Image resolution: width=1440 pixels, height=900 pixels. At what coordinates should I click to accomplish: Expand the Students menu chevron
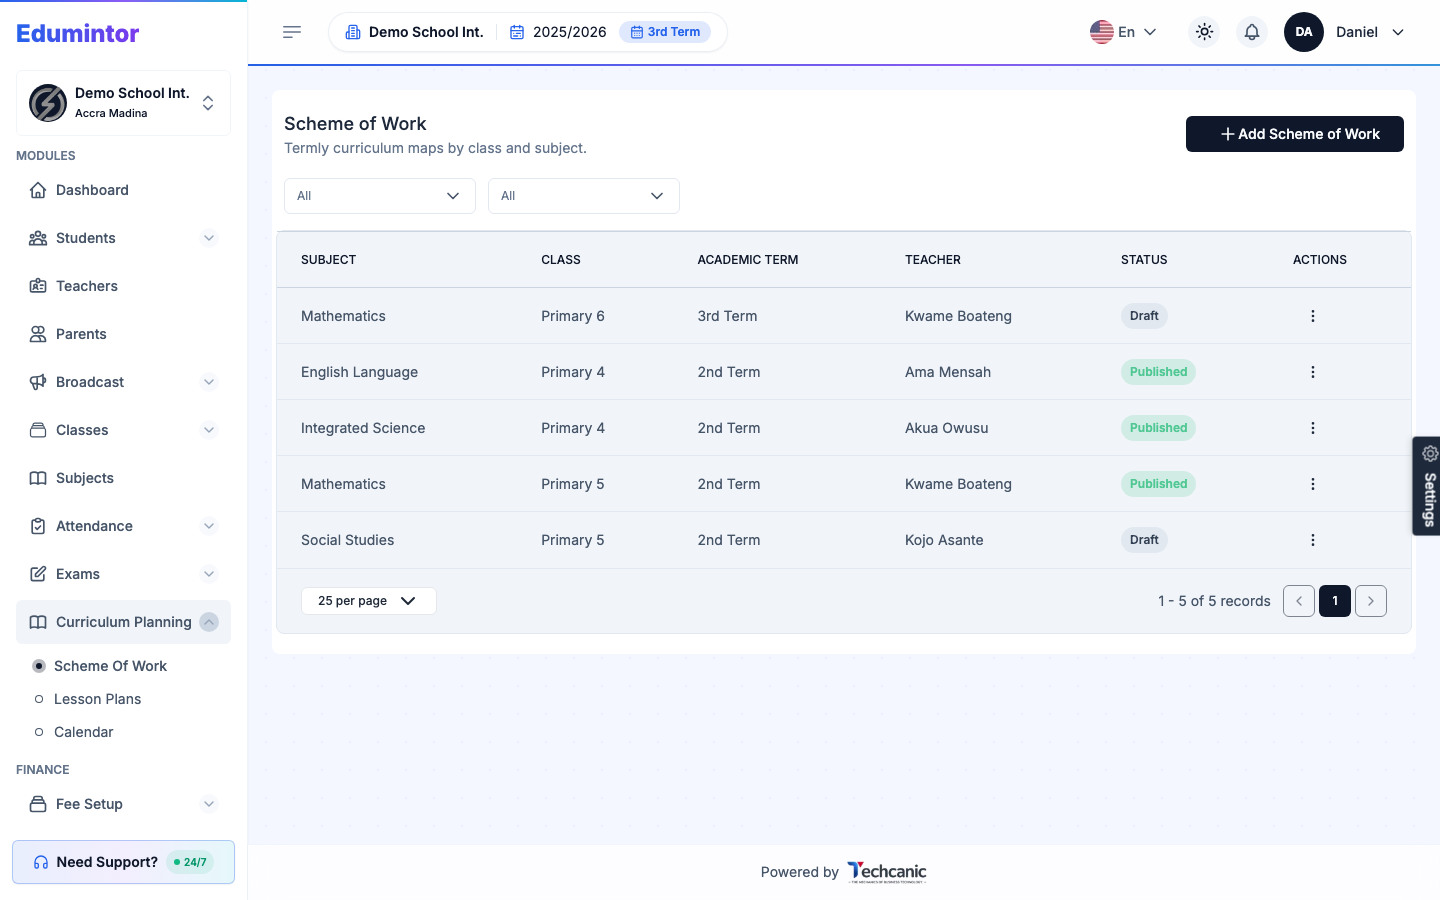coord(209,238)
